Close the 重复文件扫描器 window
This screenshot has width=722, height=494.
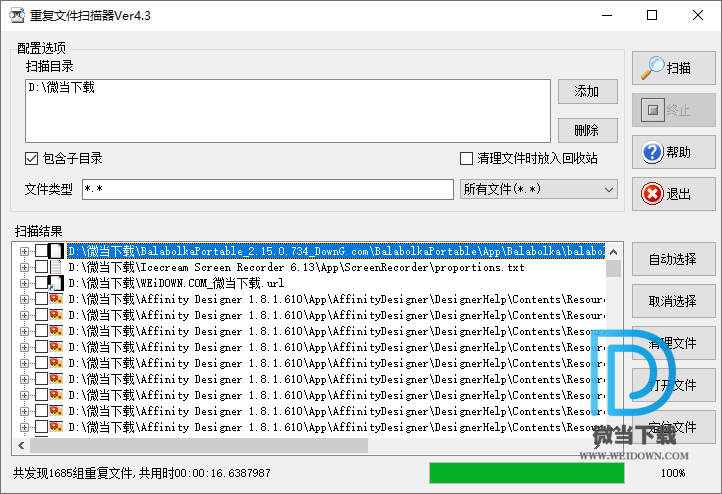click(698, 15)
